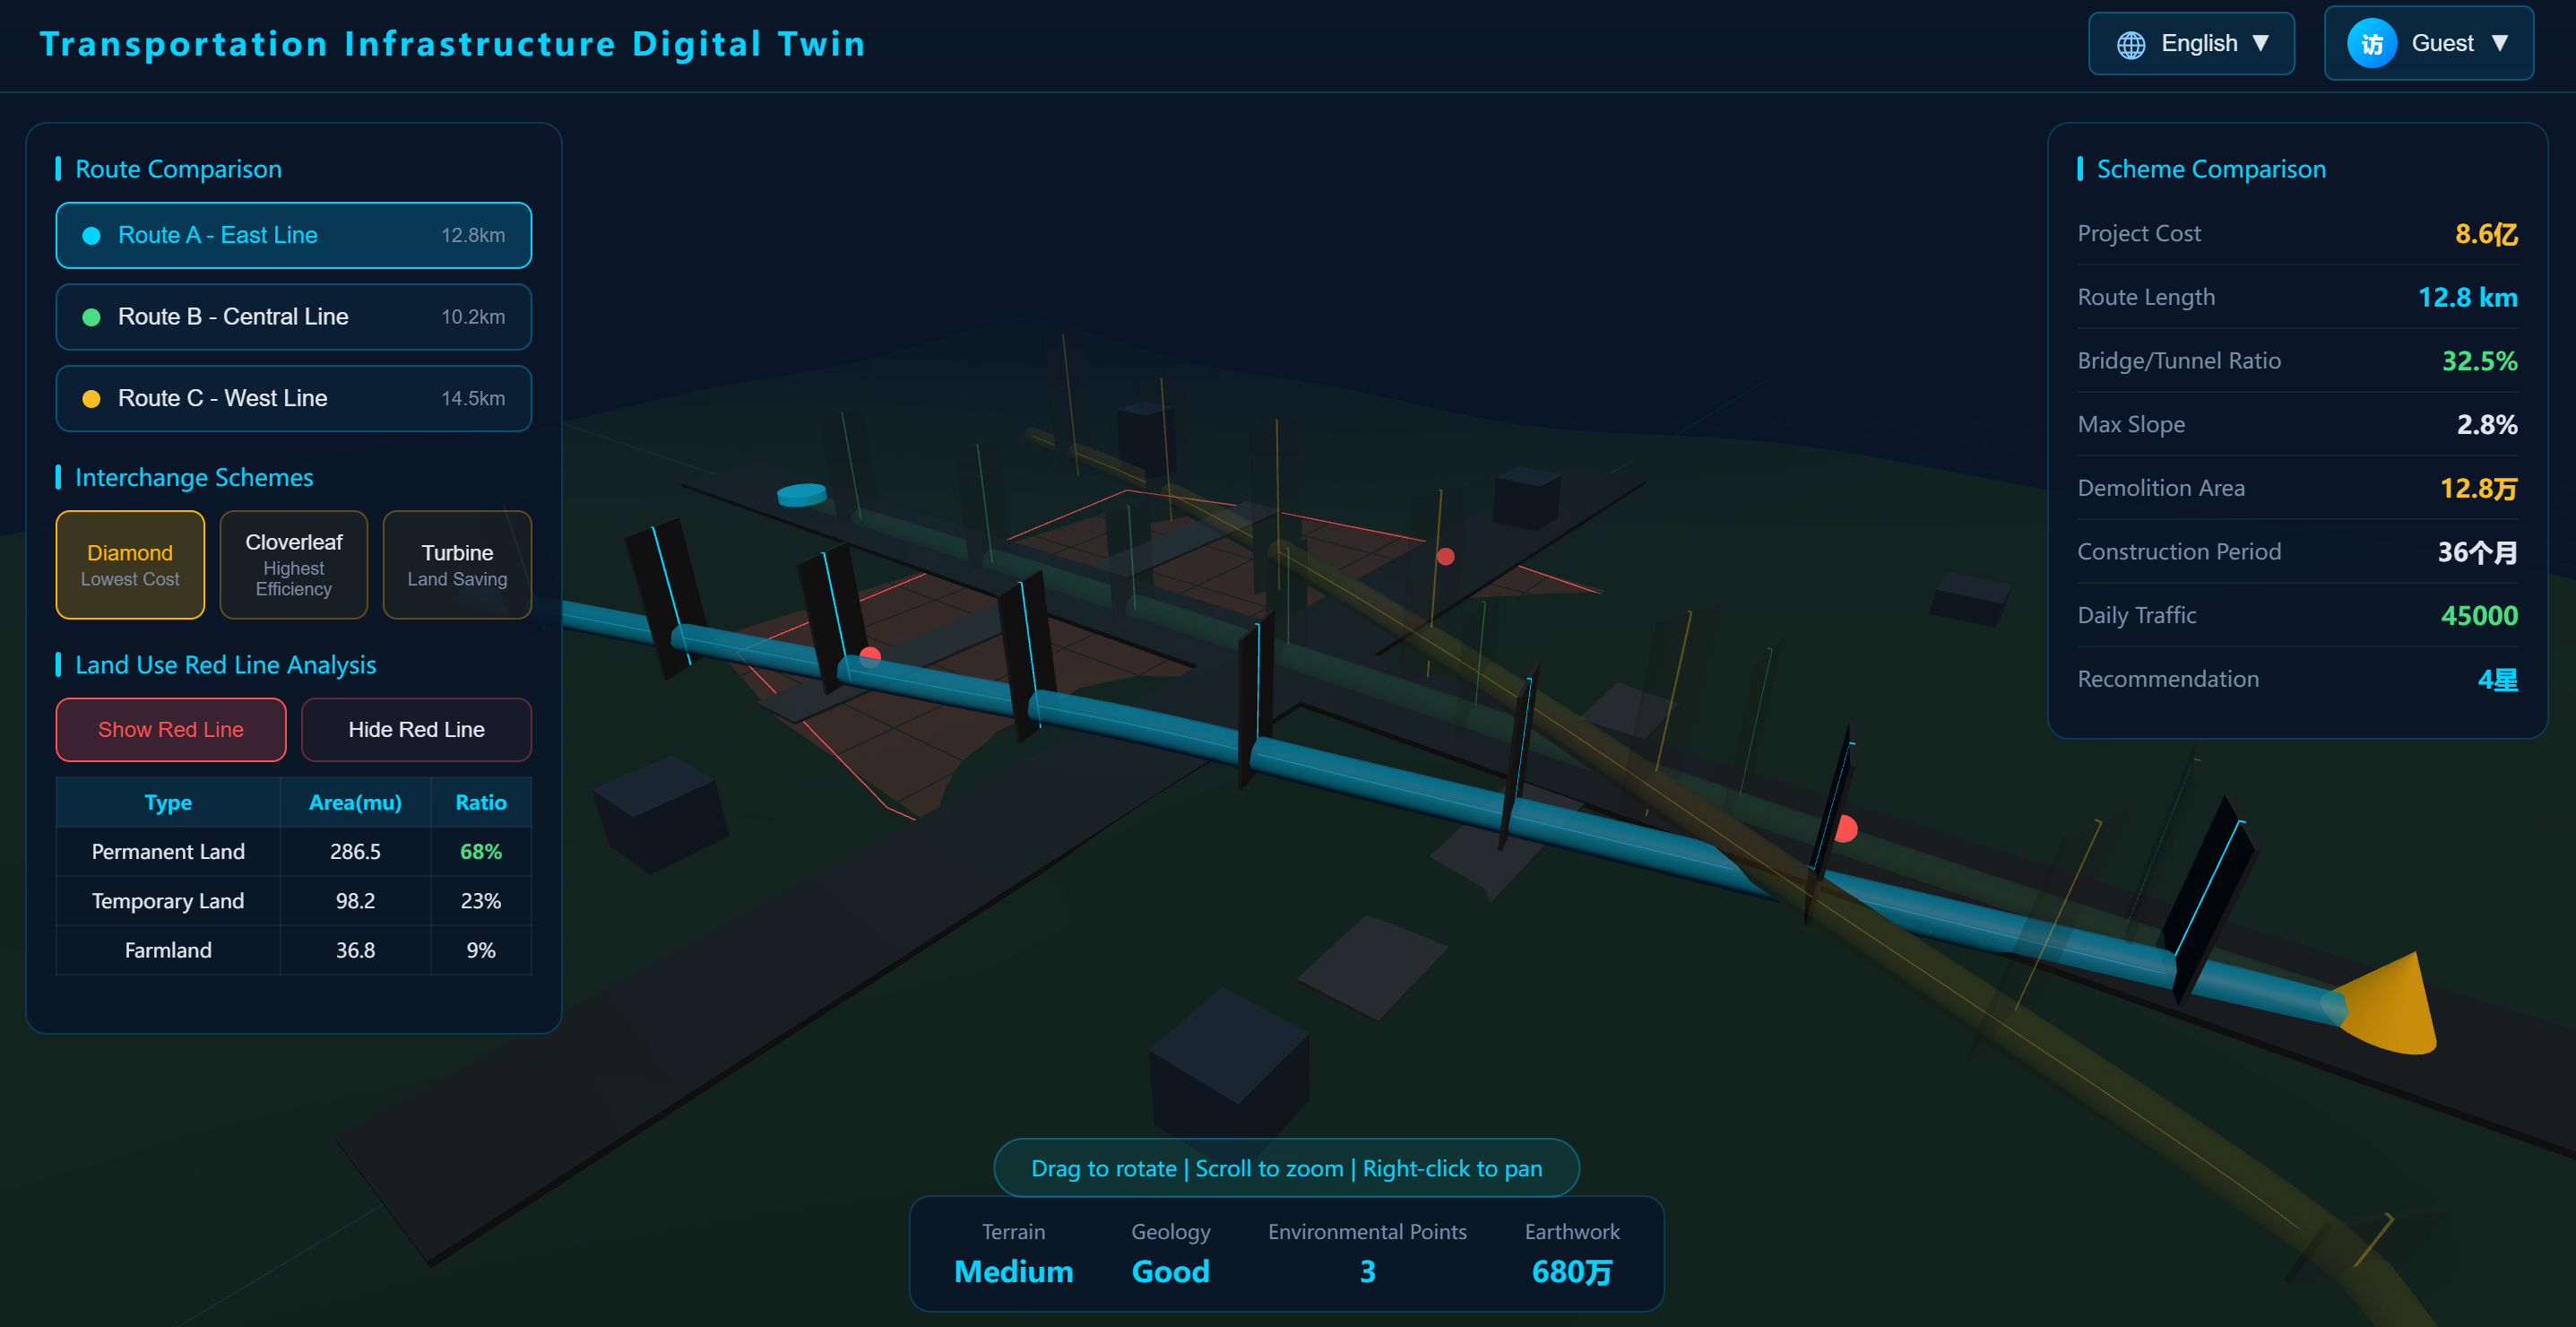Click Route C yellow dot indicator
Viewport: 2576px width, 1327px height.
91,399
